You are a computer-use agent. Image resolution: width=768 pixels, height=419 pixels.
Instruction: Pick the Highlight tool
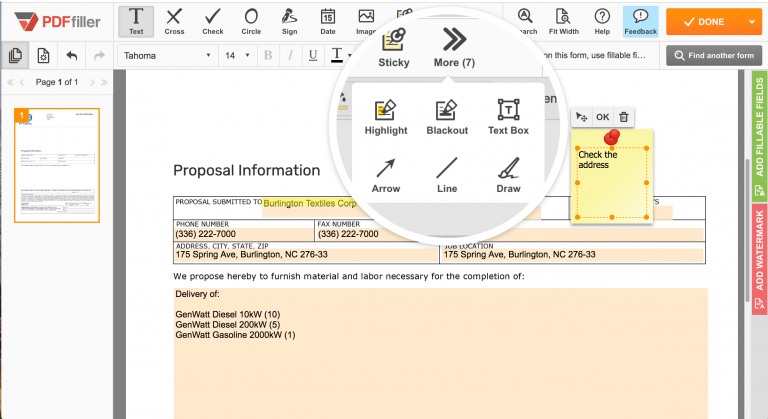point(385,118)
